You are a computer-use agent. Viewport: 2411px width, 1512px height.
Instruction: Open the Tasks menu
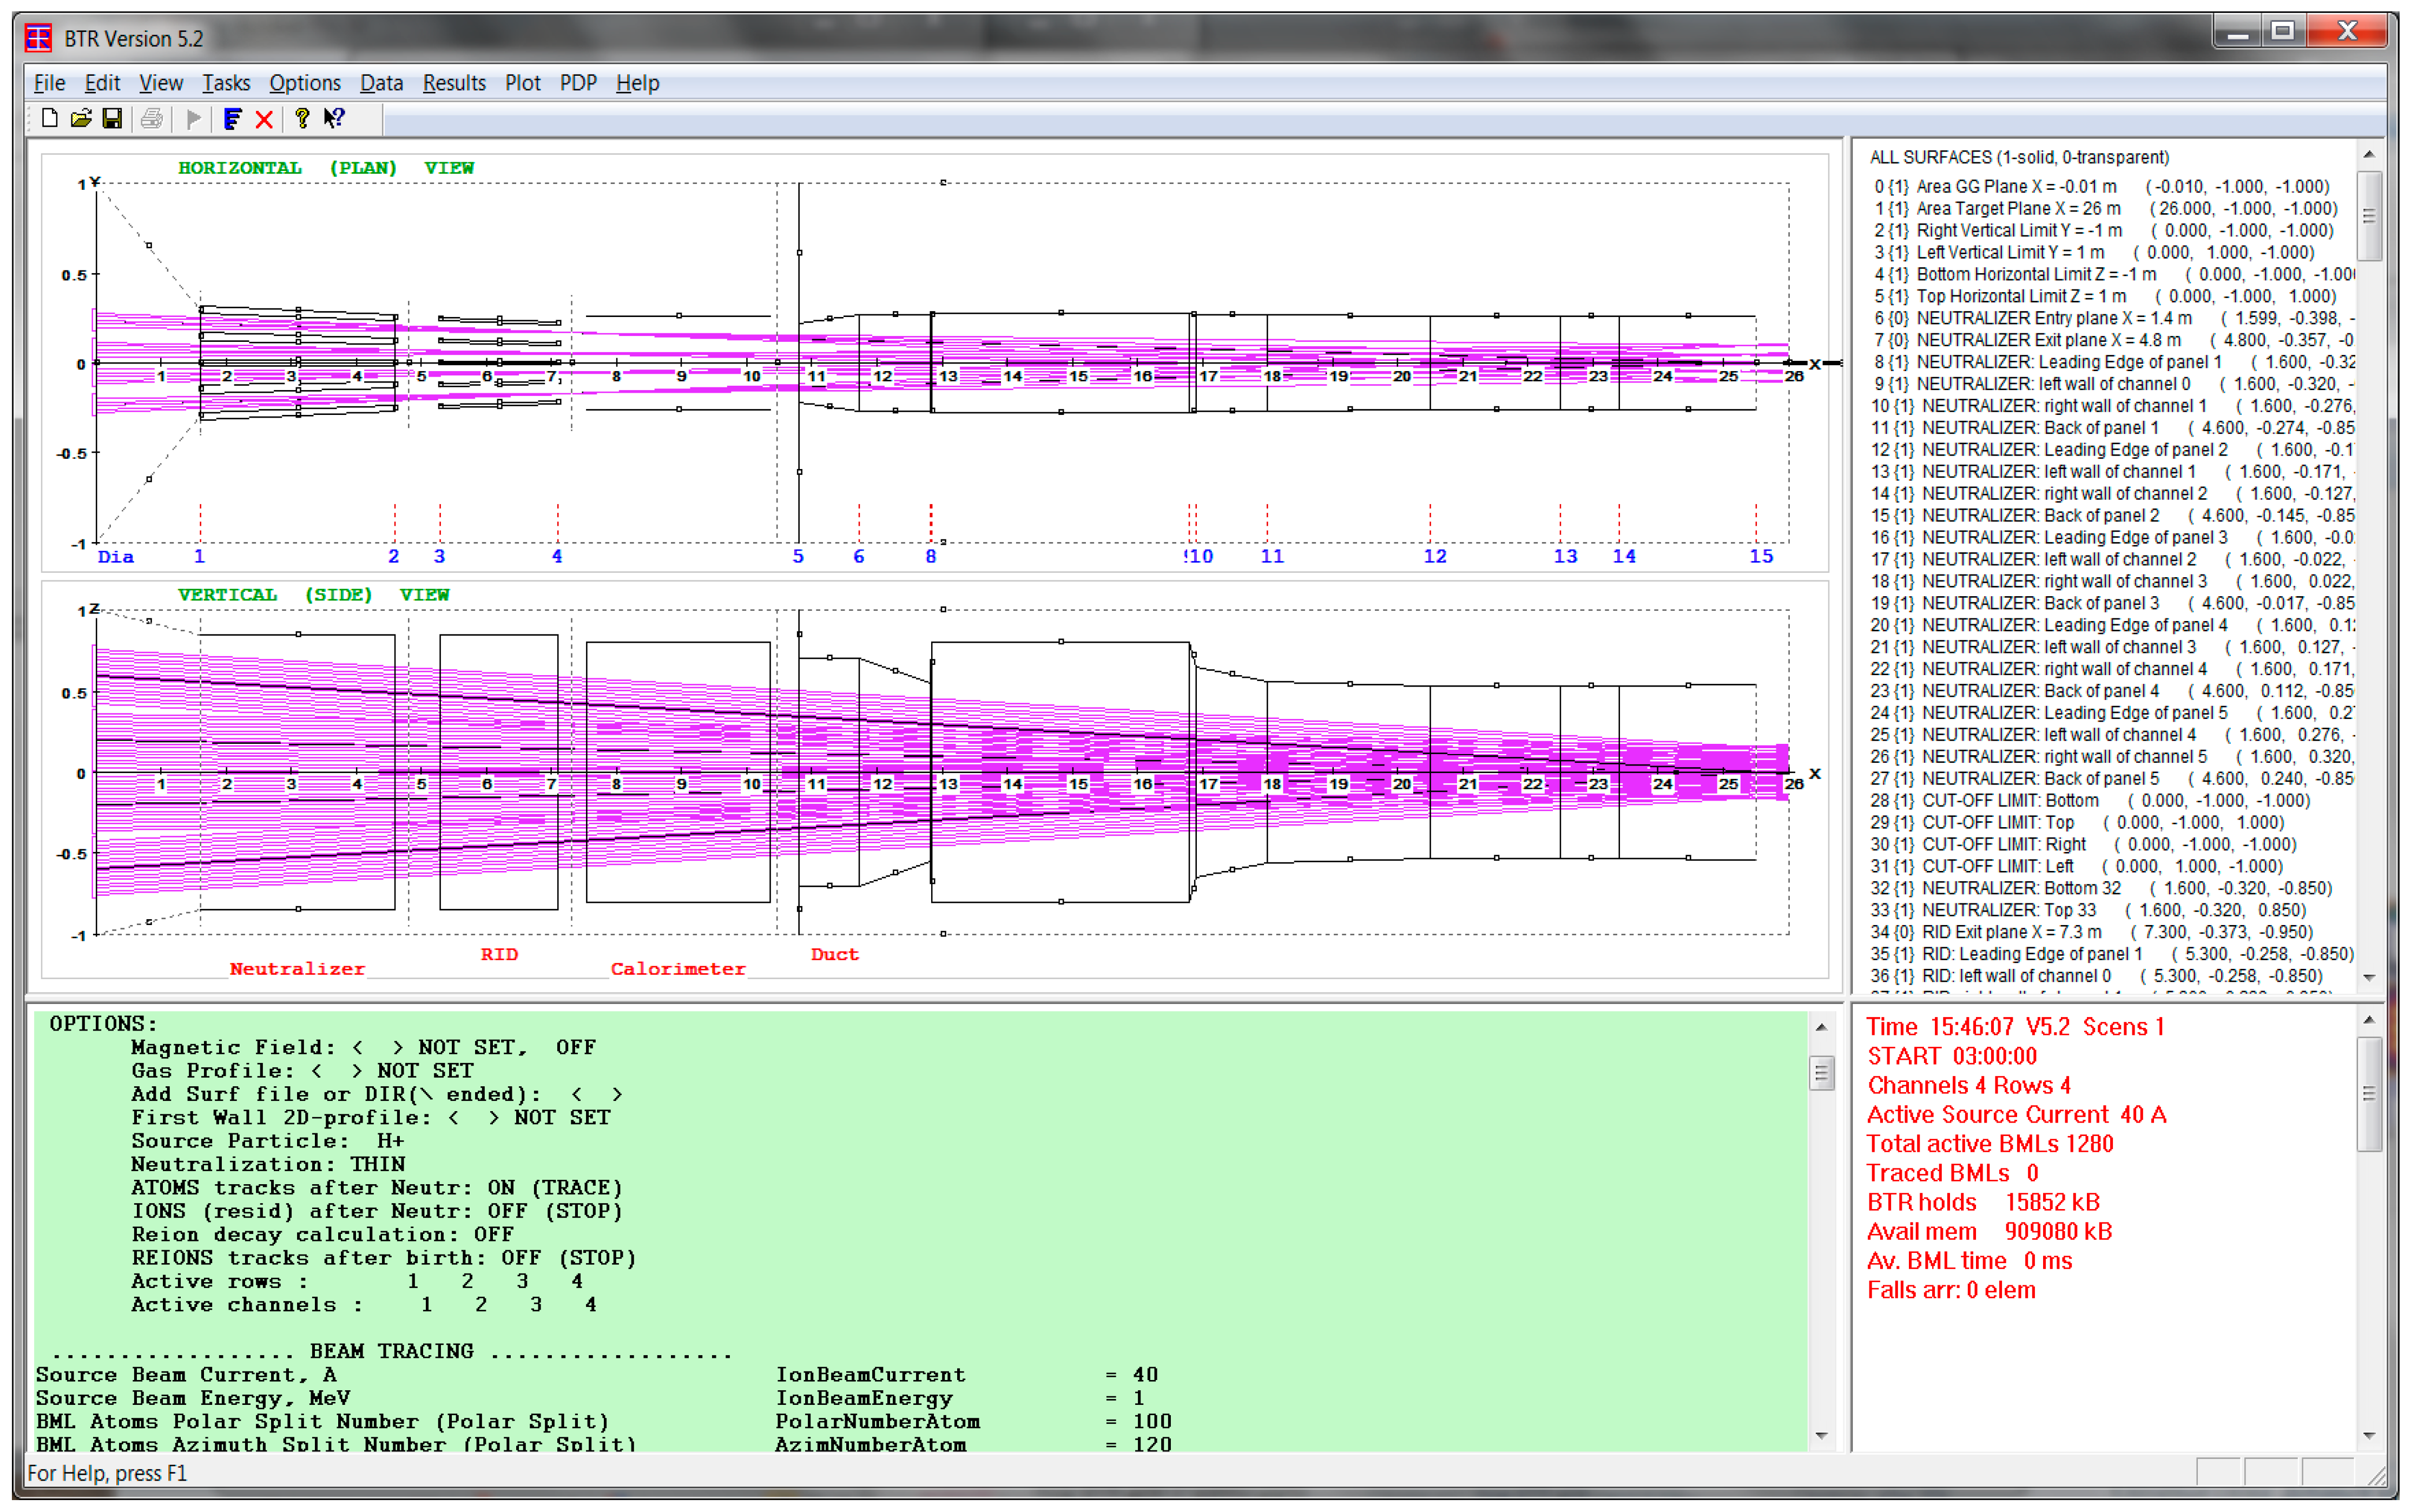pyautogui.click(x=226, y=83)
